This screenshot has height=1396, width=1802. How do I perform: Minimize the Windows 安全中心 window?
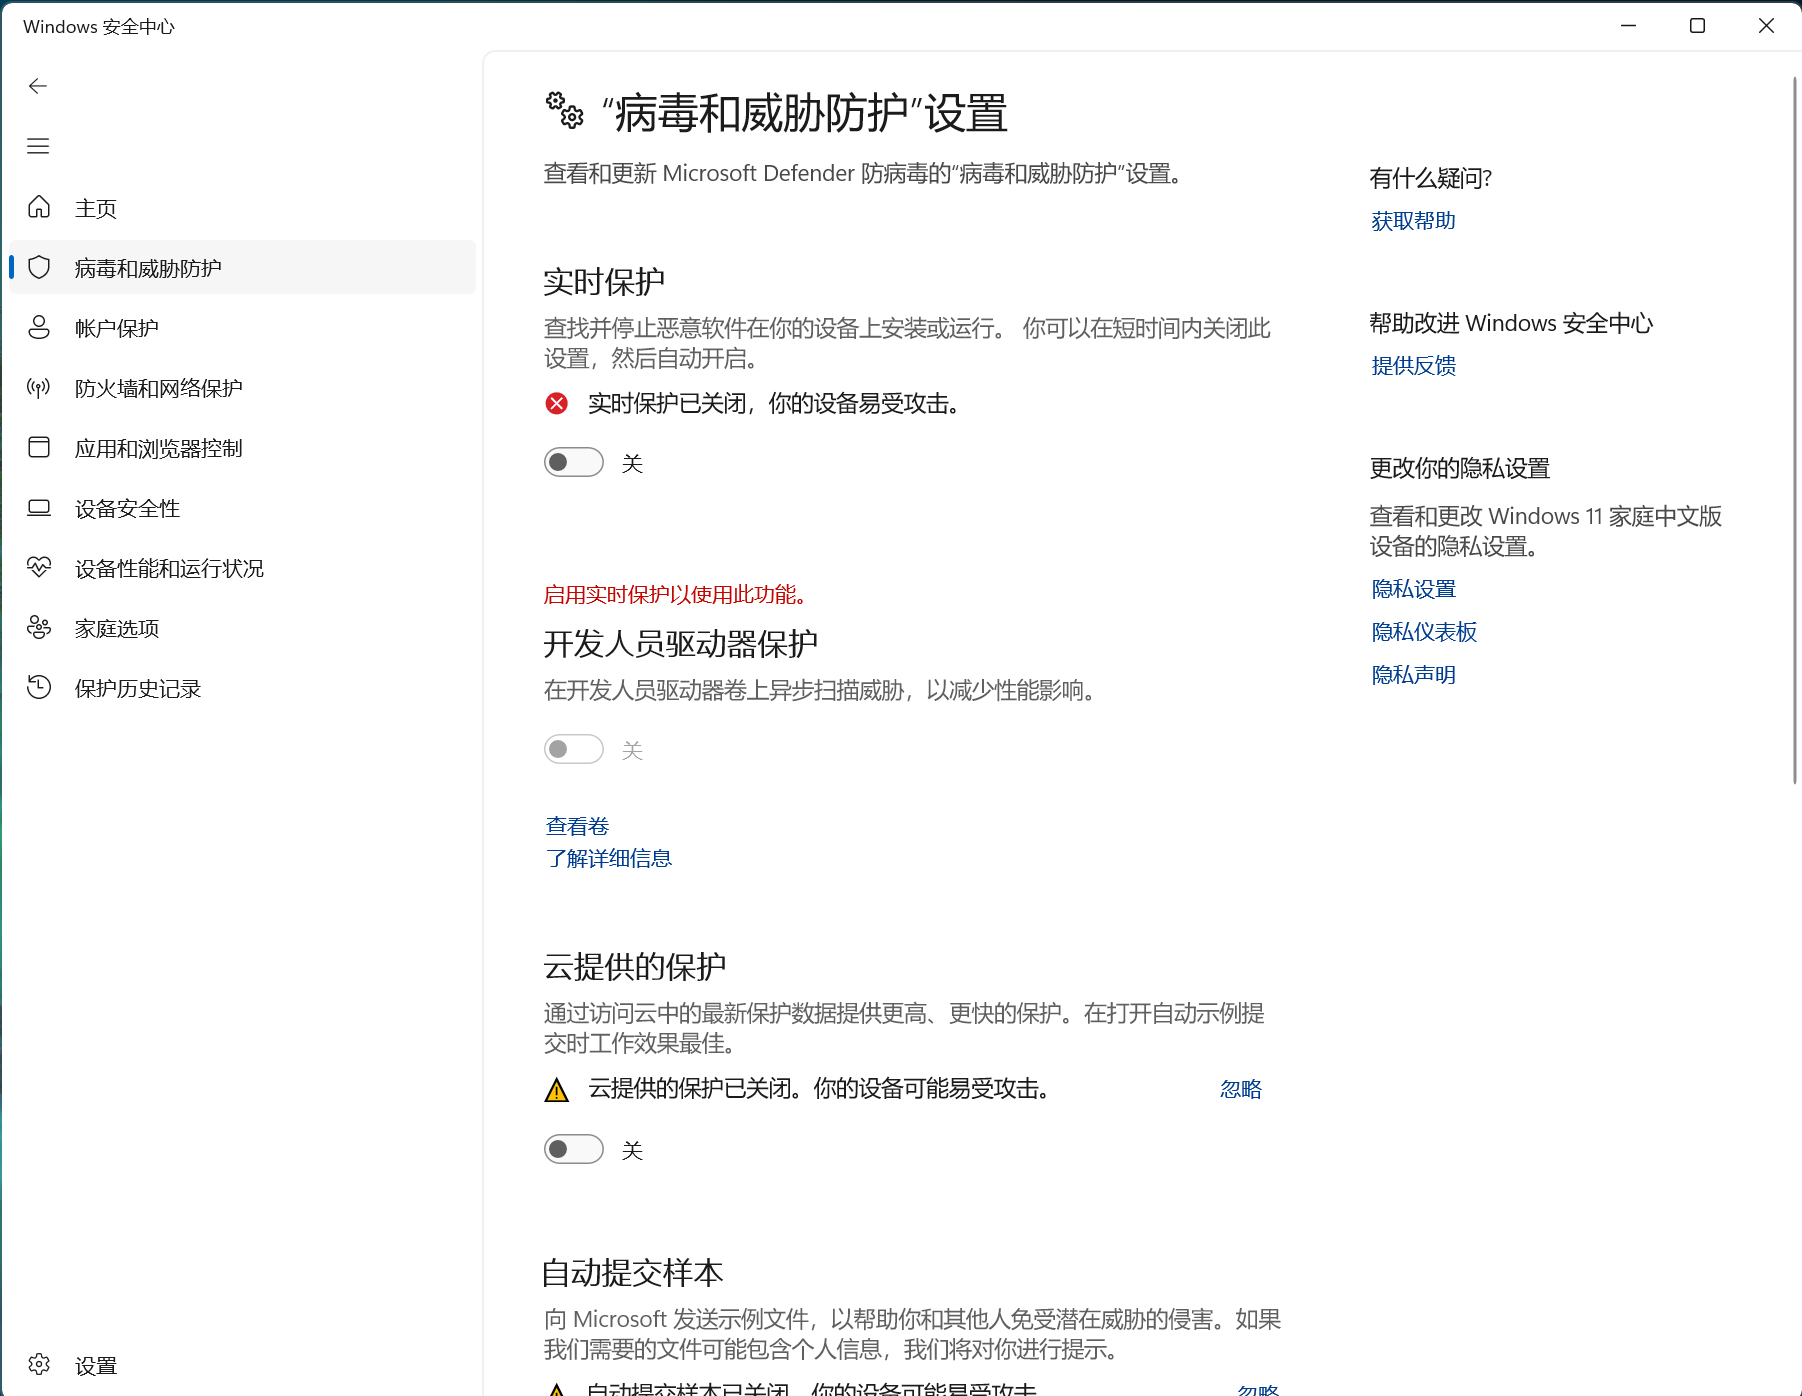tap(1628, 26)
